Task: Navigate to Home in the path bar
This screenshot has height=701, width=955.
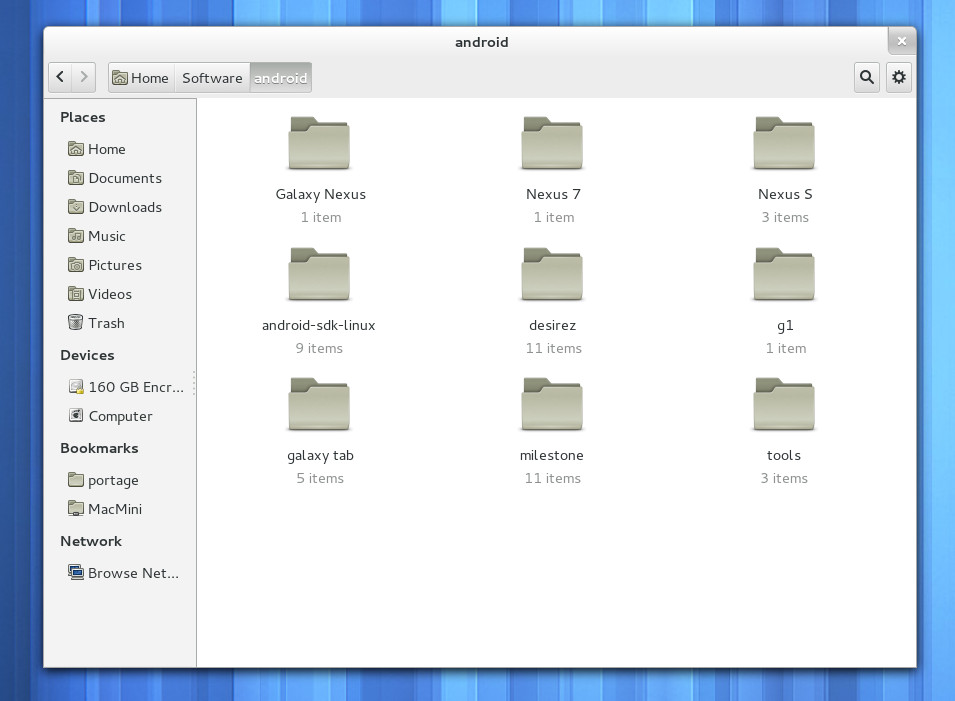Action: click(142, 78)
